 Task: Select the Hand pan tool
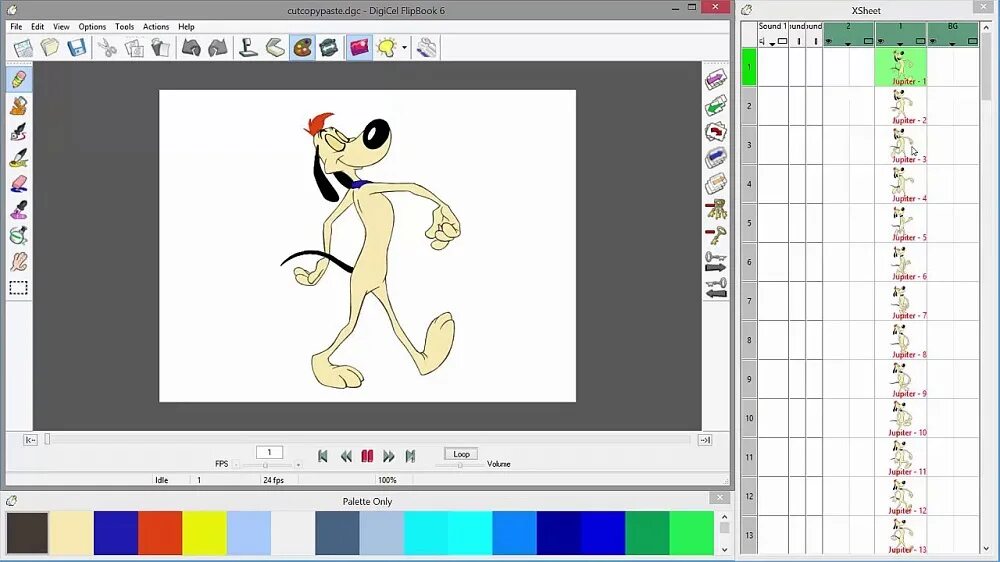[x=18, y=262]
